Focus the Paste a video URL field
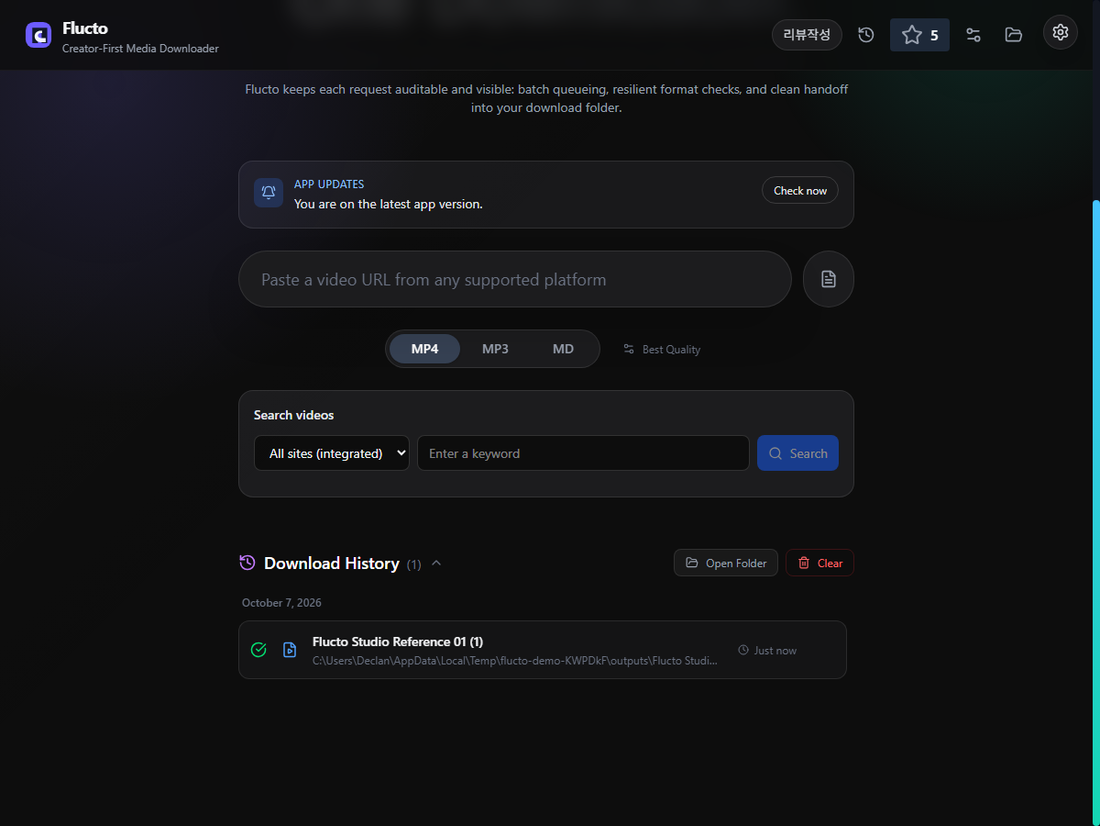1100x826 pixels. coord(515,279)
